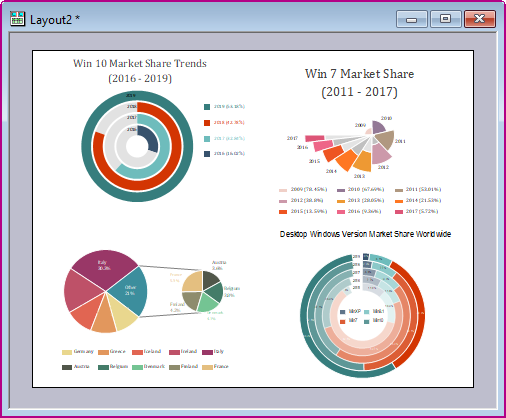Close the Layout2 window
Image resolution: width=506 pixels, height=418 pixels.
(480, 19)
